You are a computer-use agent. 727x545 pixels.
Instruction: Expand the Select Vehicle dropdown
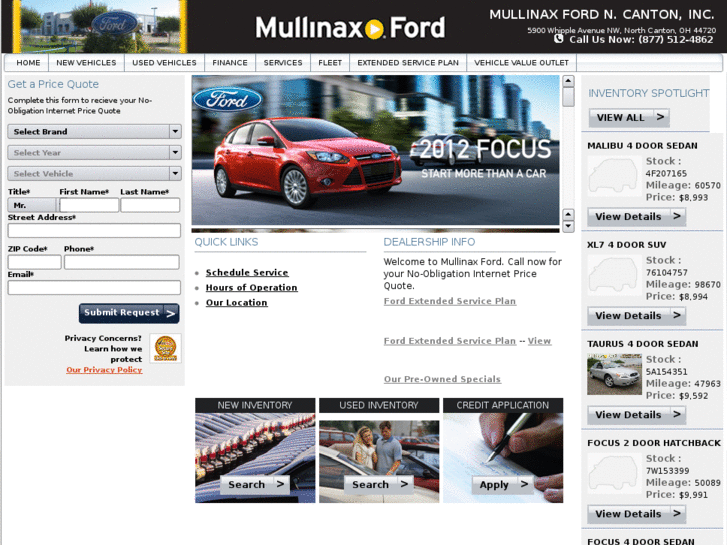click(94, 173)
